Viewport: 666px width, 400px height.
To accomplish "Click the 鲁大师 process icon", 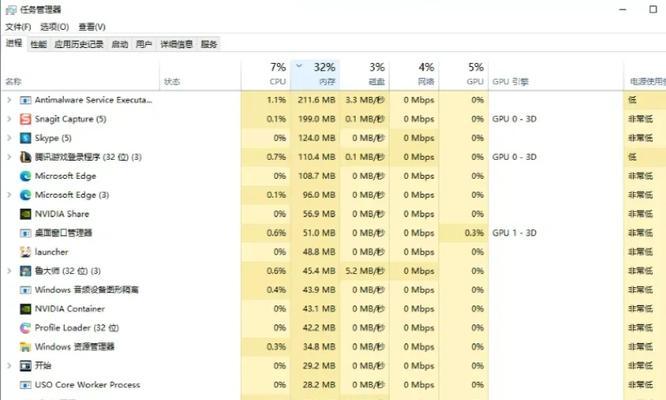I will click(x=25, y=271).
